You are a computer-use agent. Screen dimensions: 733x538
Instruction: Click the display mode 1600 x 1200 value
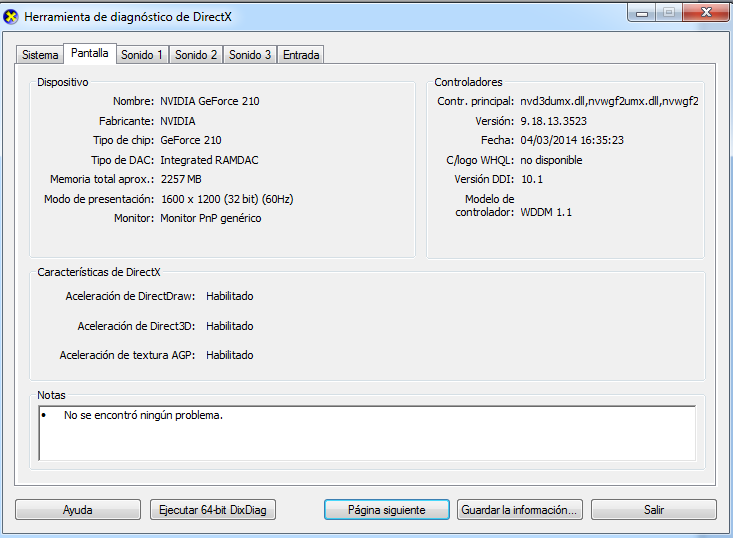coord(227,199)
